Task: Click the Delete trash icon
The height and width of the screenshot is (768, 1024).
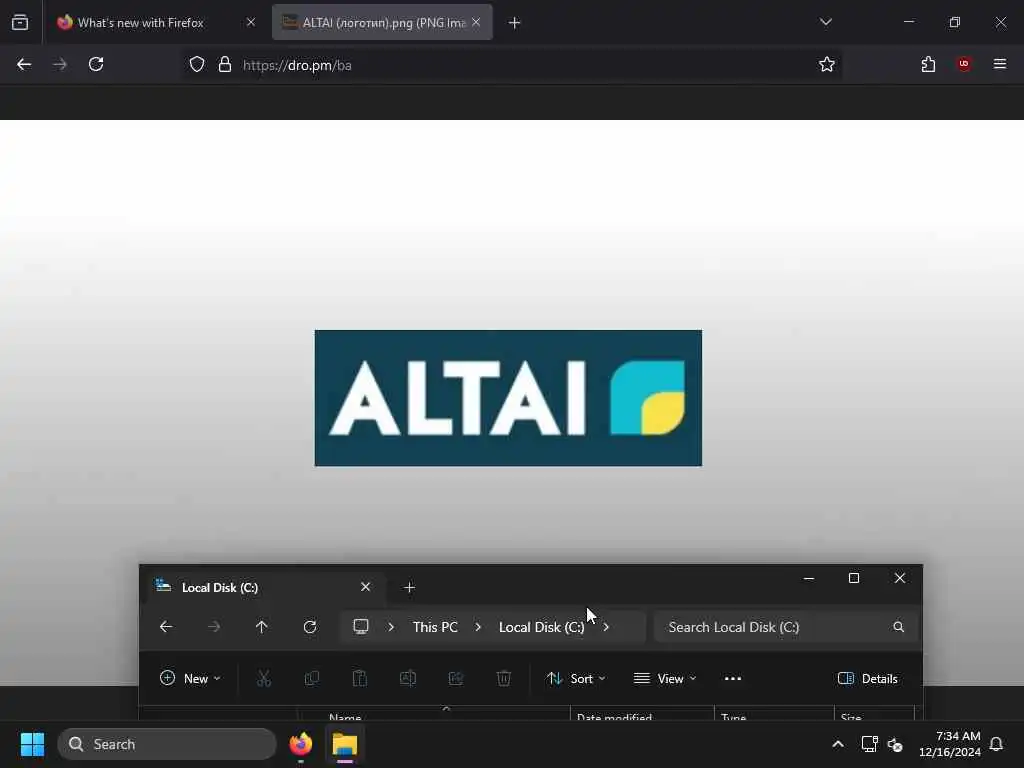Action: [504, 679]
